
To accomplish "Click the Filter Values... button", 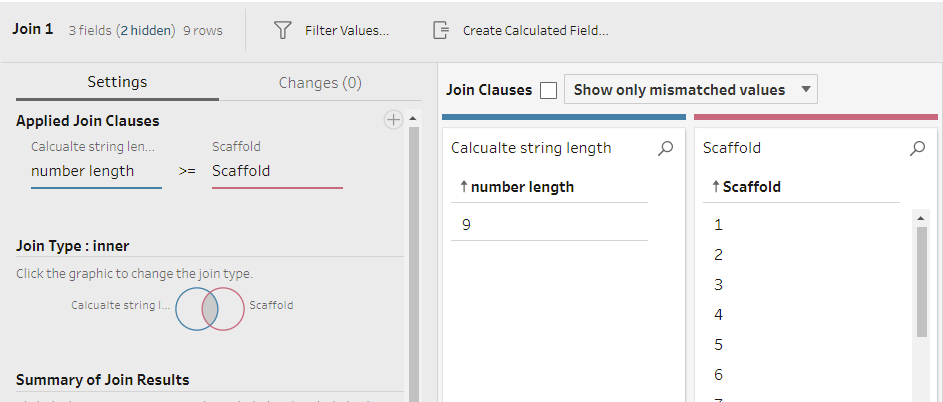I will click(346, 30).
